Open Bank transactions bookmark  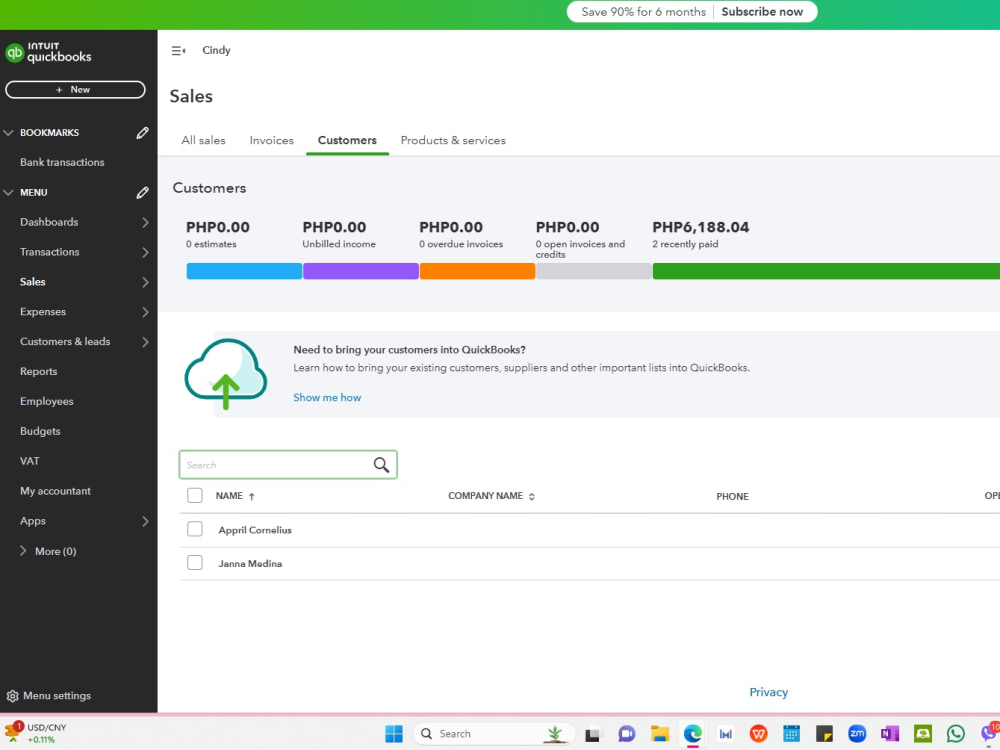click(62, 162)
